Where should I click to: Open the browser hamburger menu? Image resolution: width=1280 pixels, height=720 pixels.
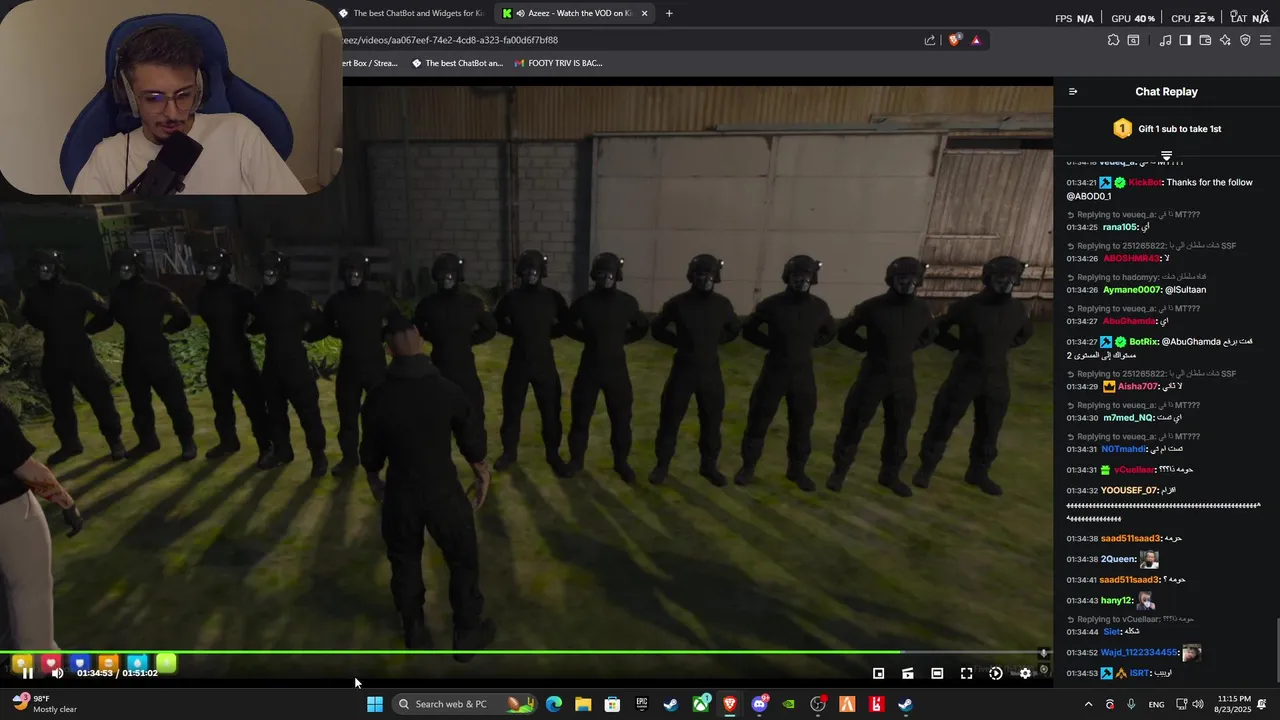tap(1265, 40)
